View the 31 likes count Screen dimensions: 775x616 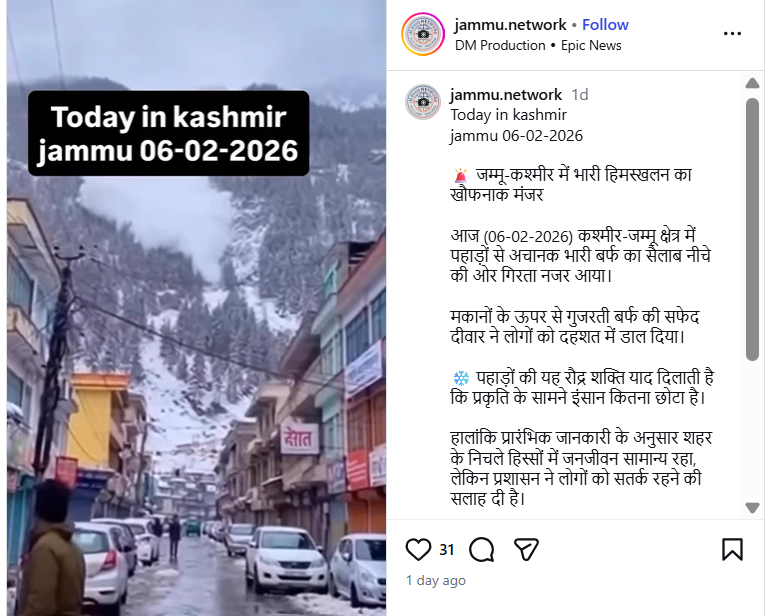click(x=447, y=550)
